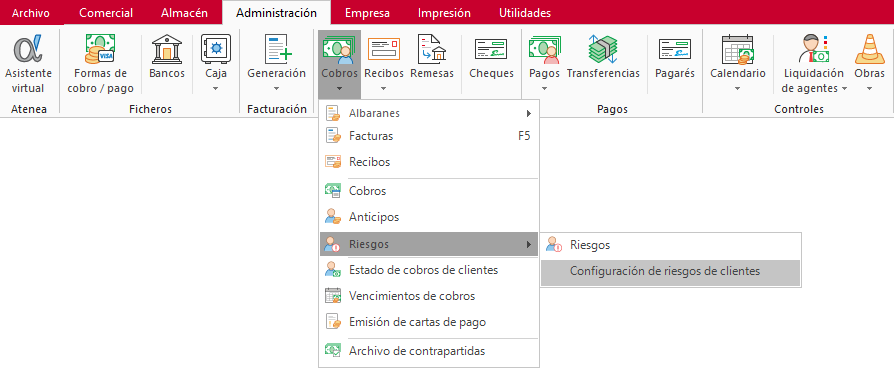Viewport: 894px width, 368px height.
Task: Expand the Recibos dropdown arrow
Action: click(x=384, y=88)
